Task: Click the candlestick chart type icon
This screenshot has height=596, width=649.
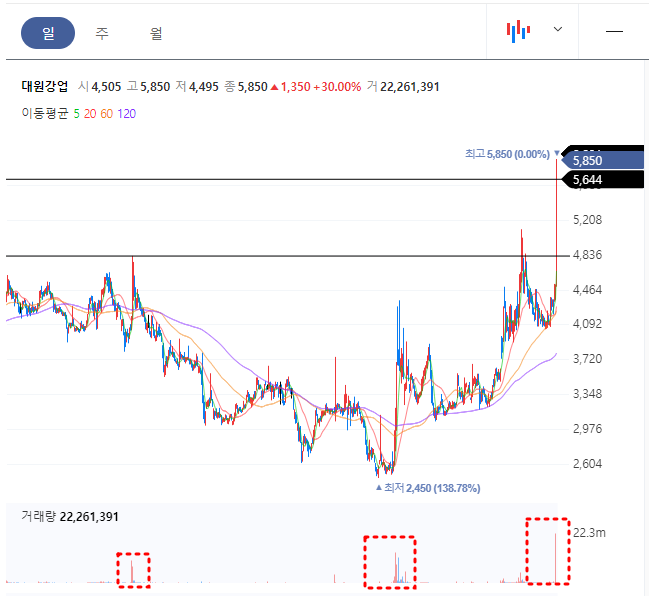Action: pyautogui.click(x=519, y=31)
